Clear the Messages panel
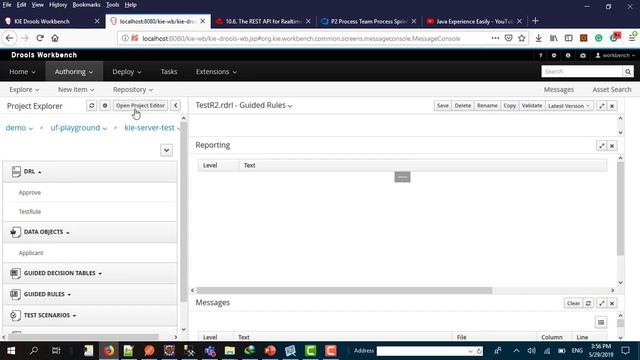 [x=573, y=303]
